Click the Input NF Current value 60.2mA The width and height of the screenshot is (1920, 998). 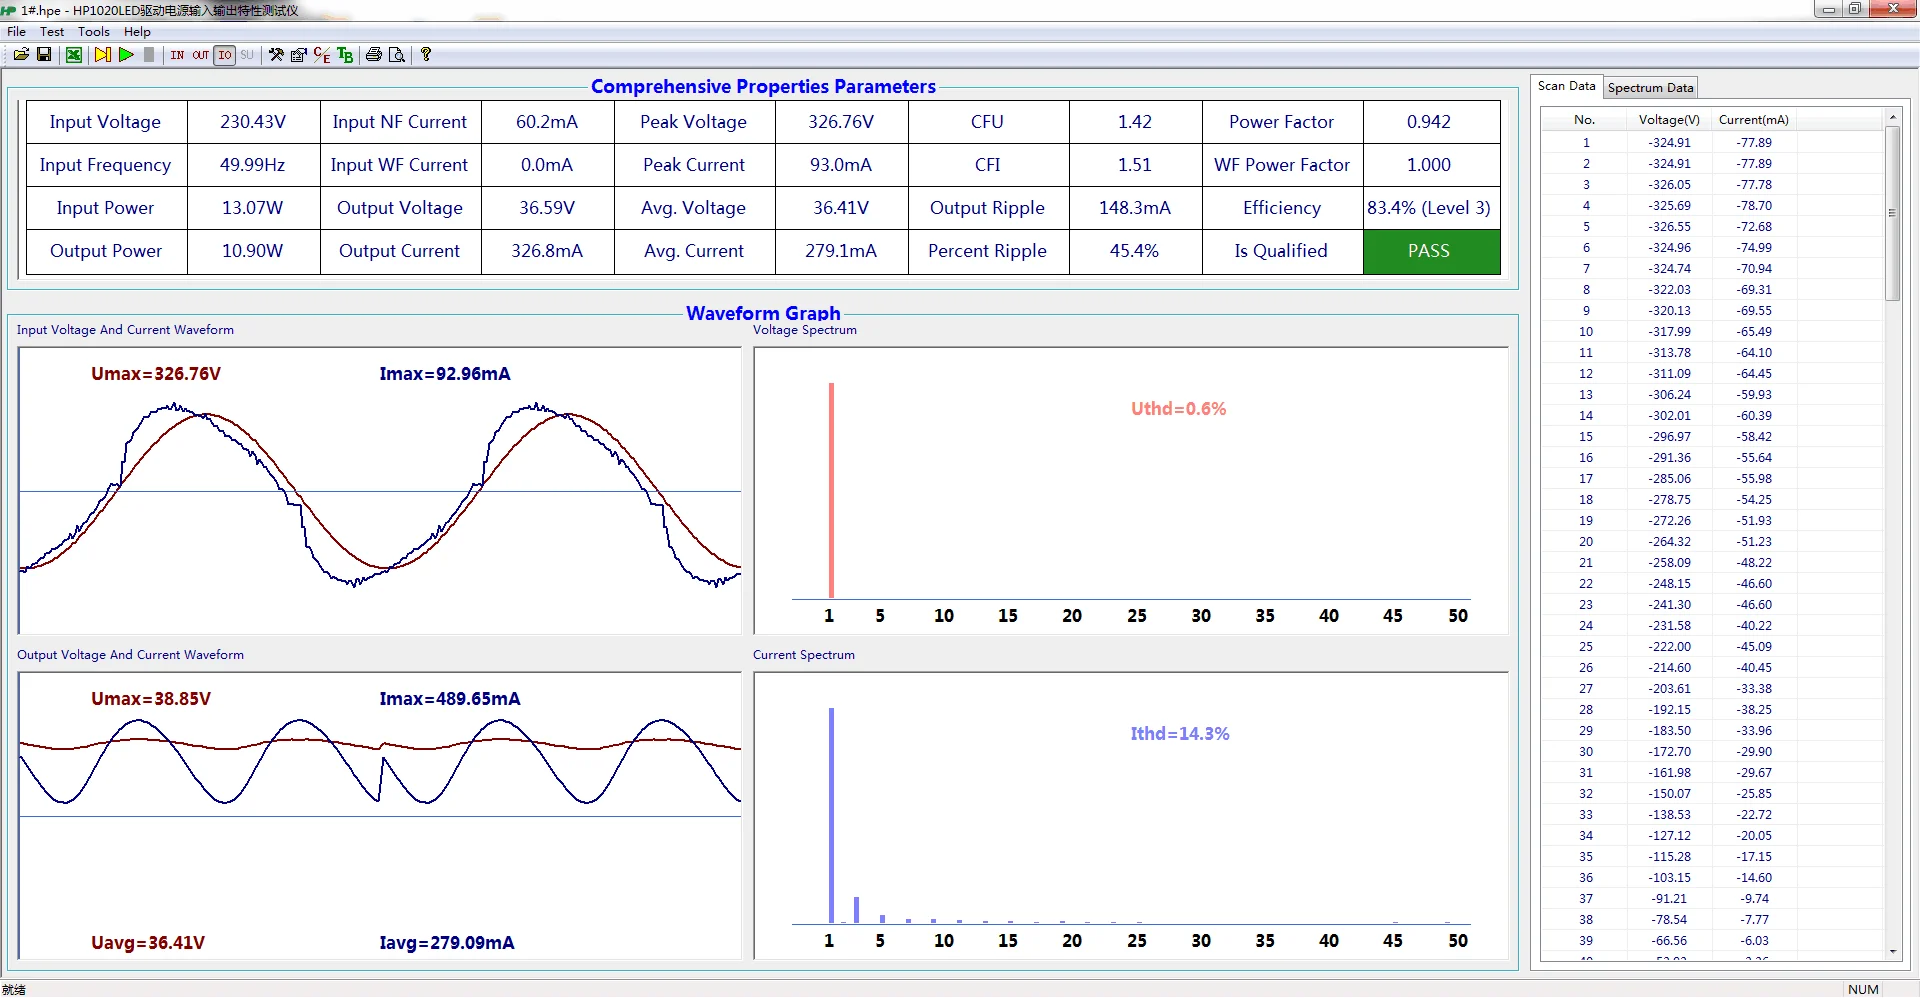547,122
